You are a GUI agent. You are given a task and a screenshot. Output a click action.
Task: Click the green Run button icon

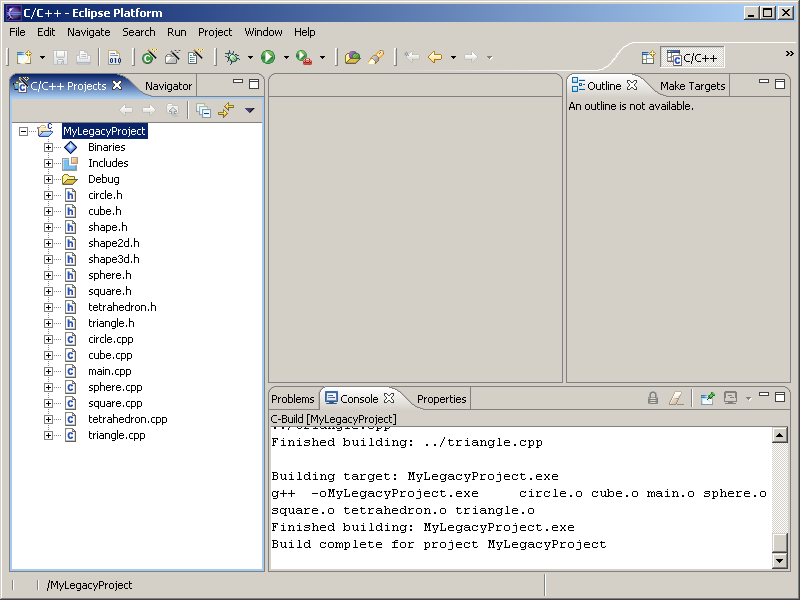tap(268, 58)
